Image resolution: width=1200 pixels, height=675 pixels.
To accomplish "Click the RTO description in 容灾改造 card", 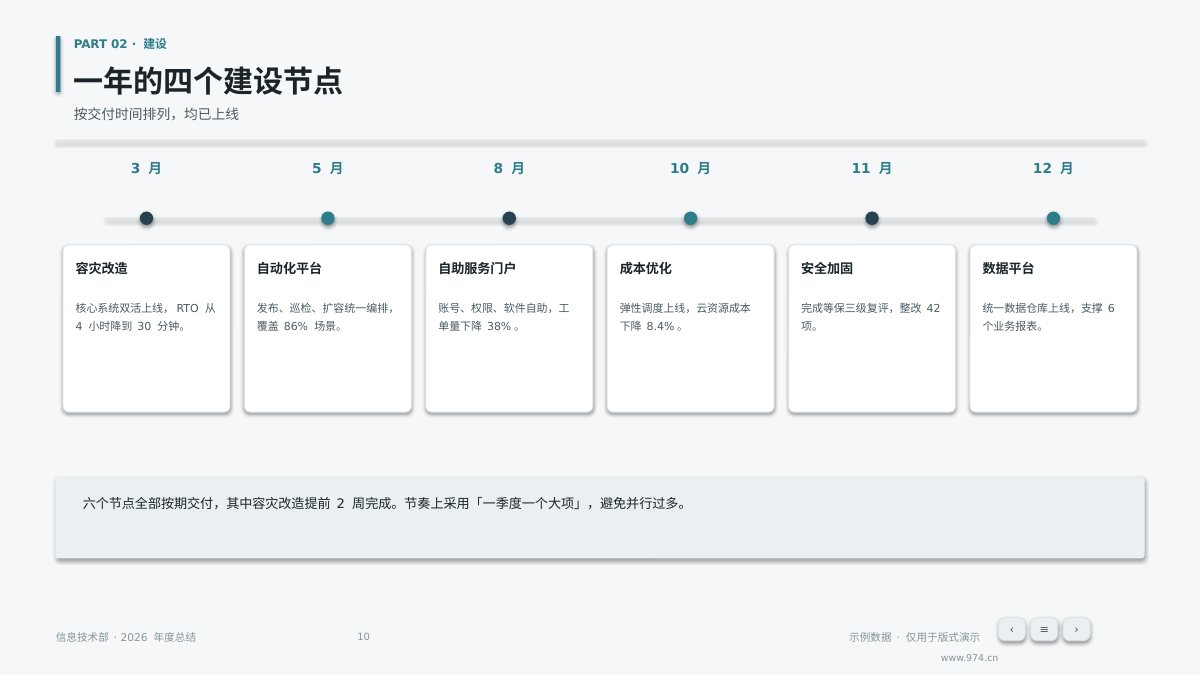I will pyautogui.click(x=146, y=317).
